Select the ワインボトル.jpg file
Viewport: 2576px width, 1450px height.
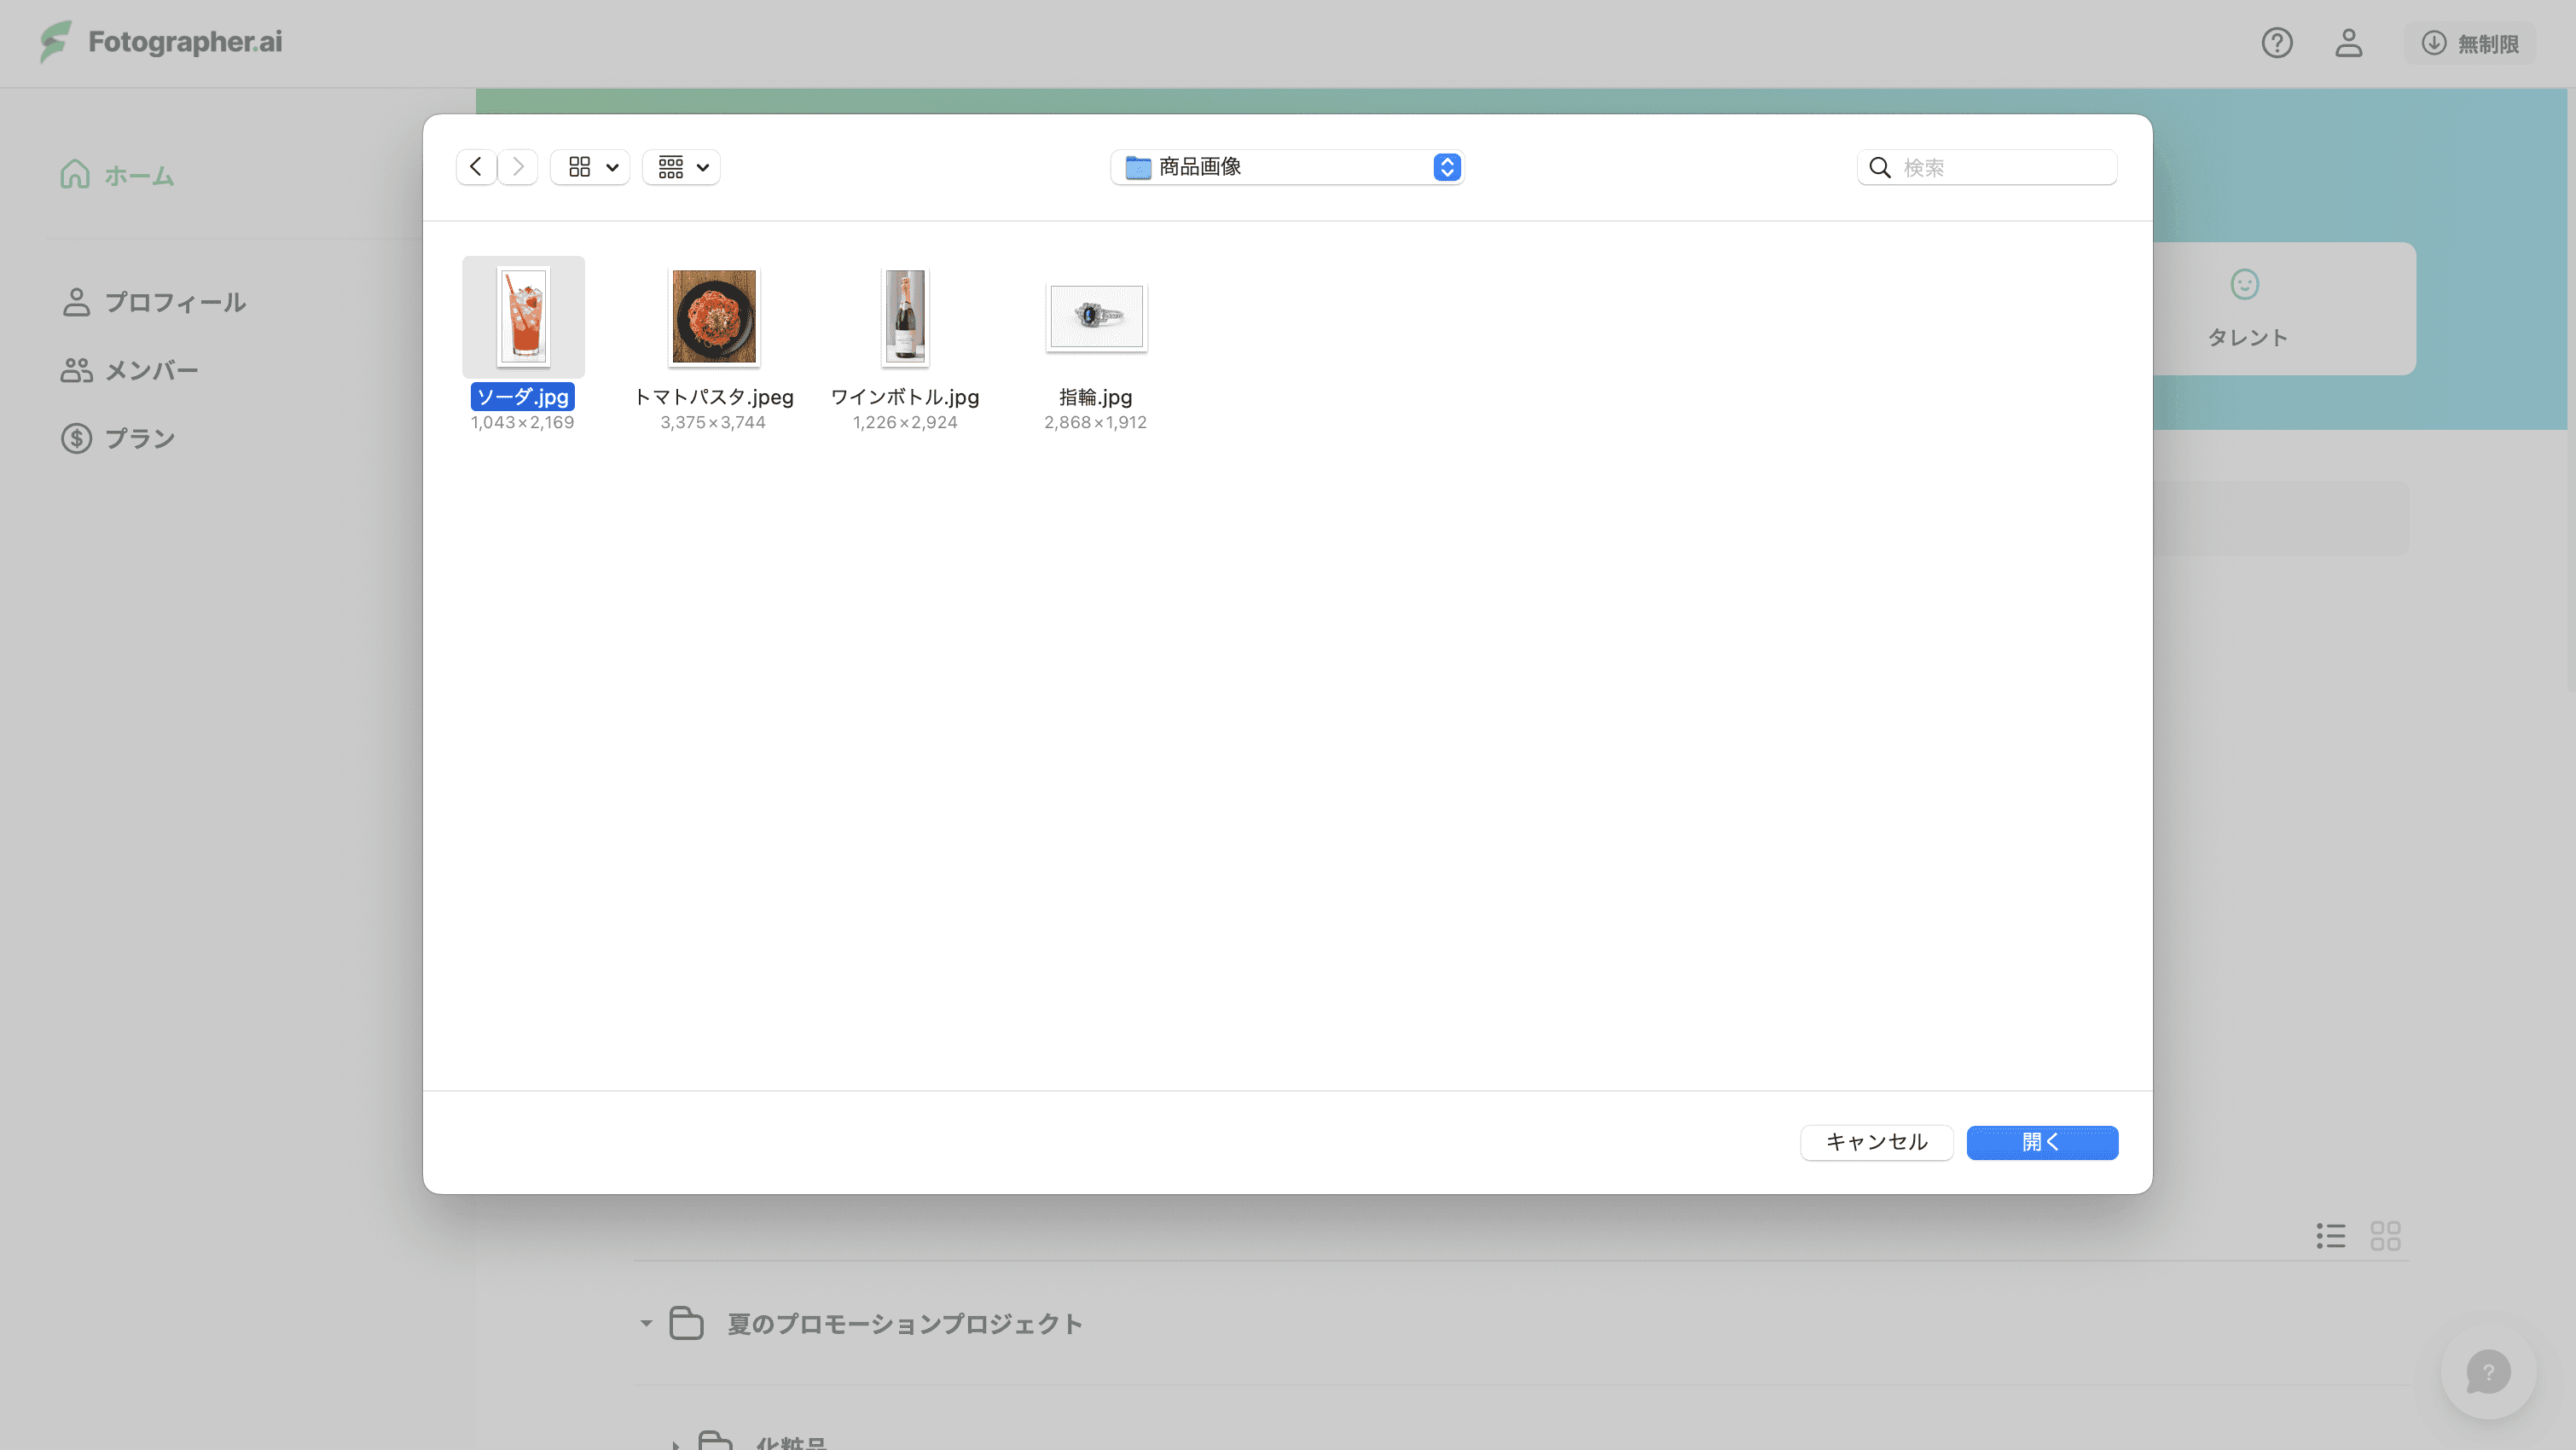[x=905, y=317]
